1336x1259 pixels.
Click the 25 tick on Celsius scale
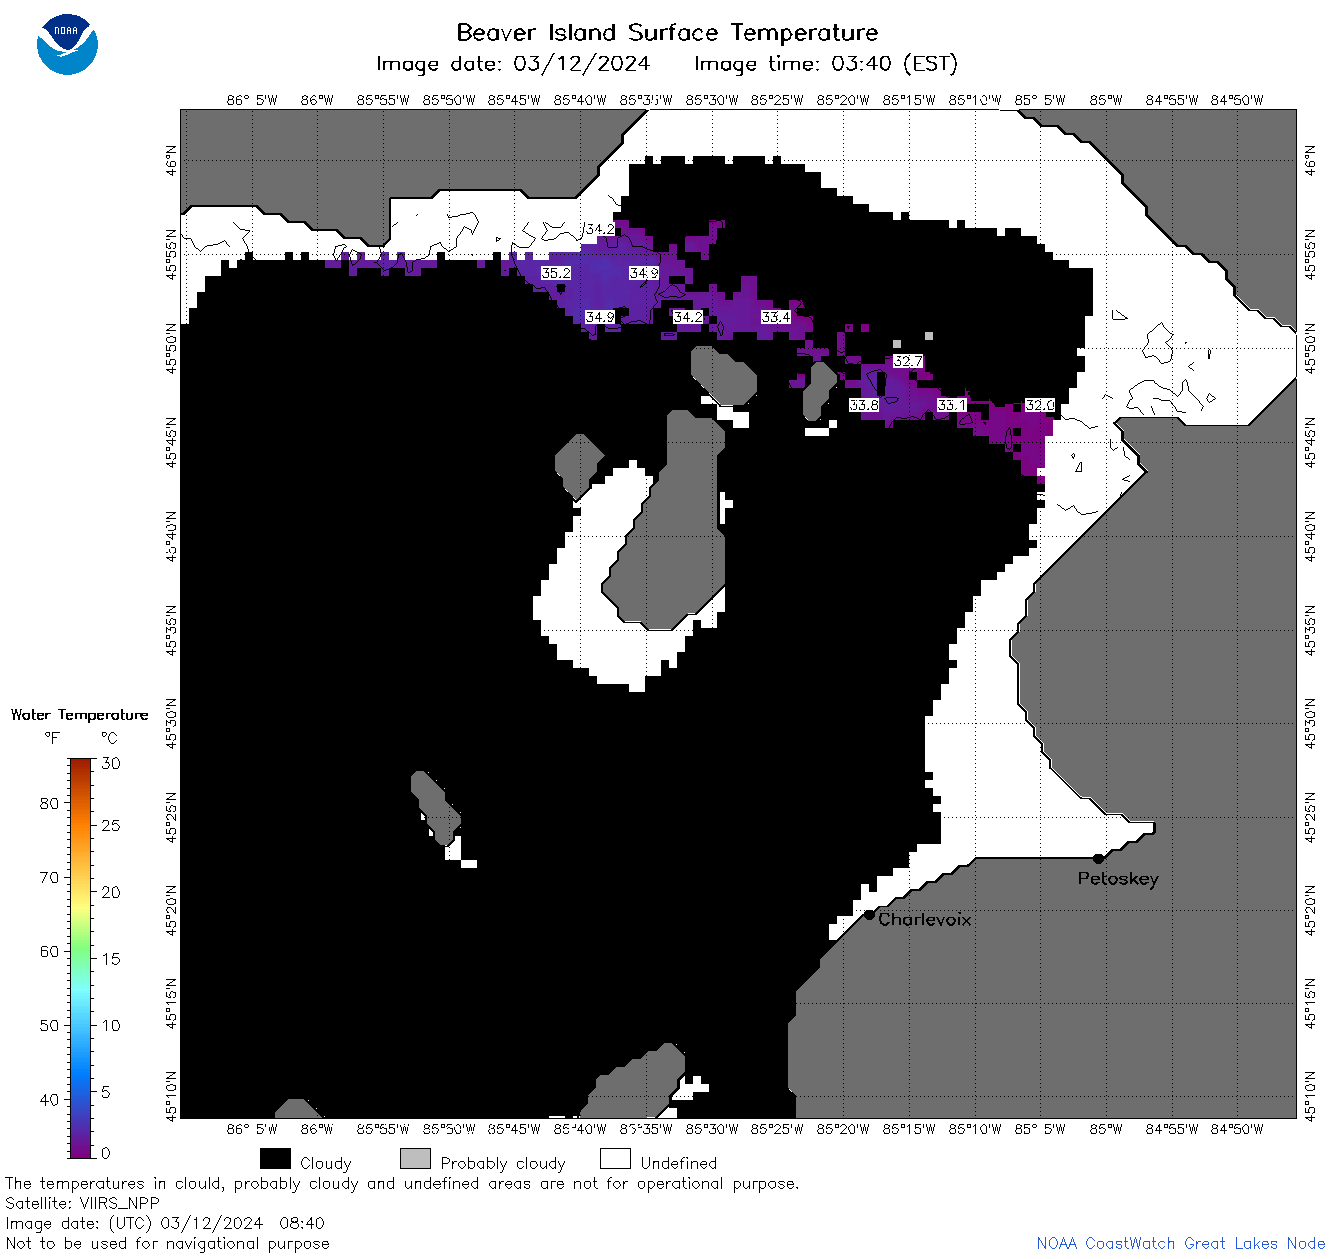point(111,826)
